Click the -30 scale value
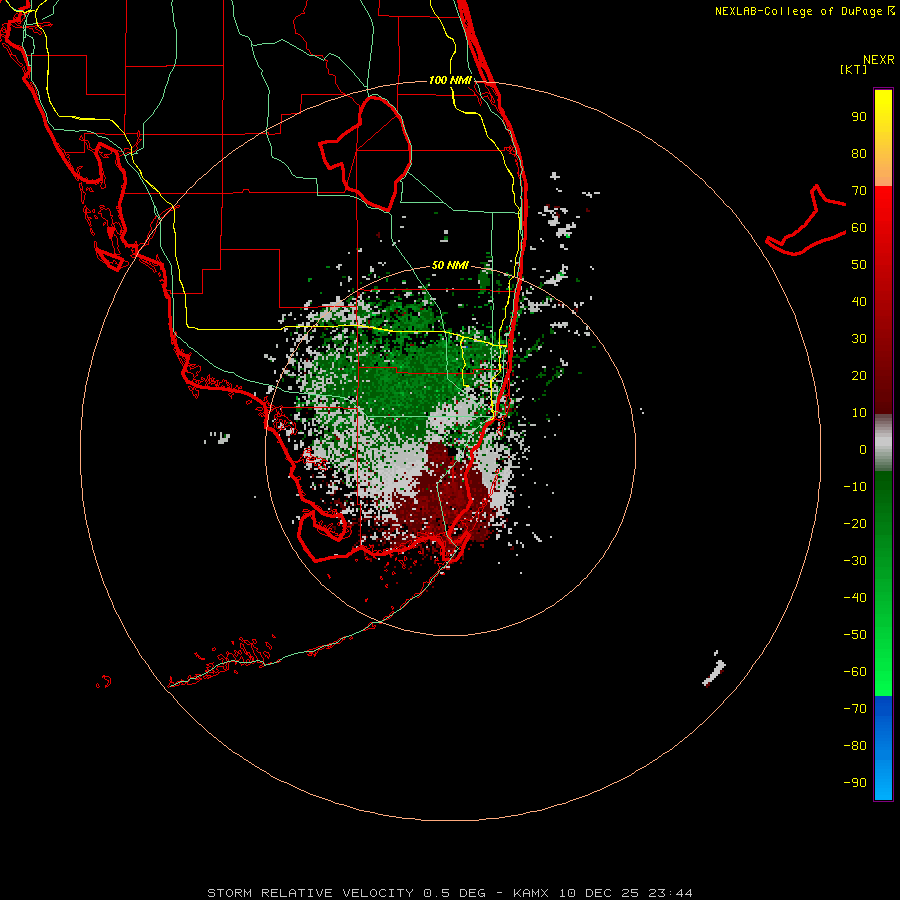The image size is (900, 900). [855, 561]
